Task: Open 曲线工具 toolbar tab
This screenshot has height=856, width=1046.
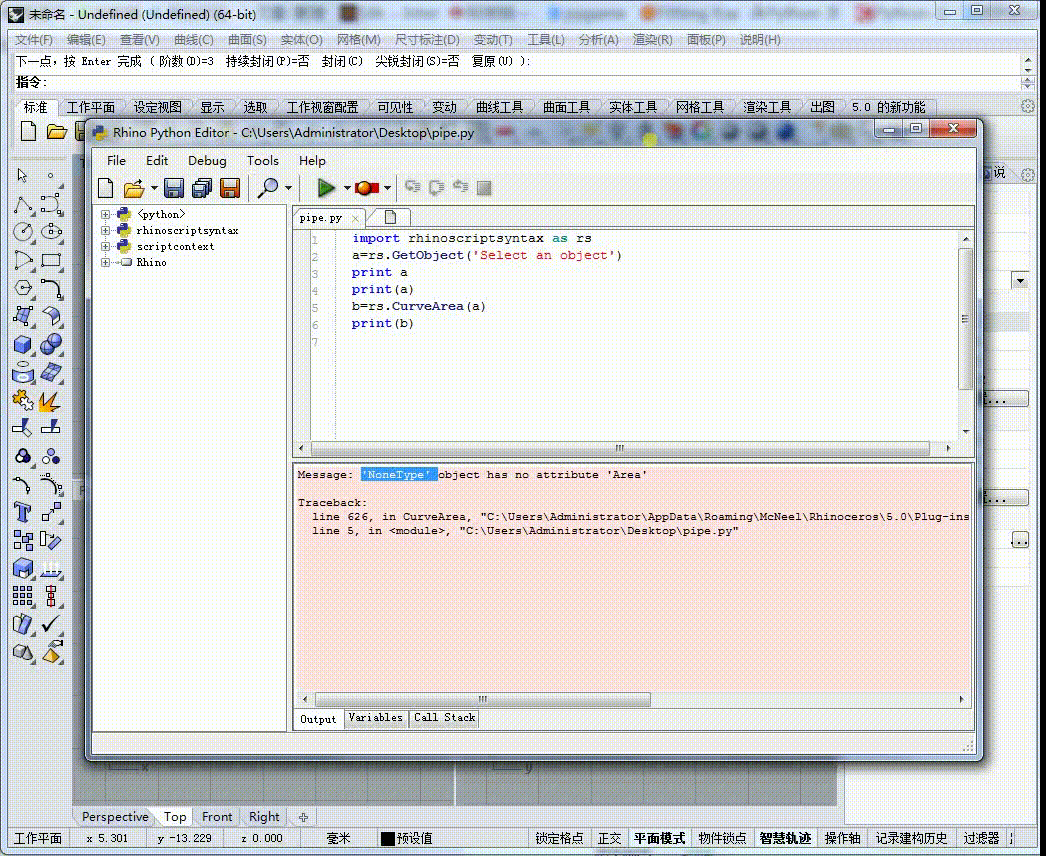Action: pyautogui.click(x=499, y=107)
